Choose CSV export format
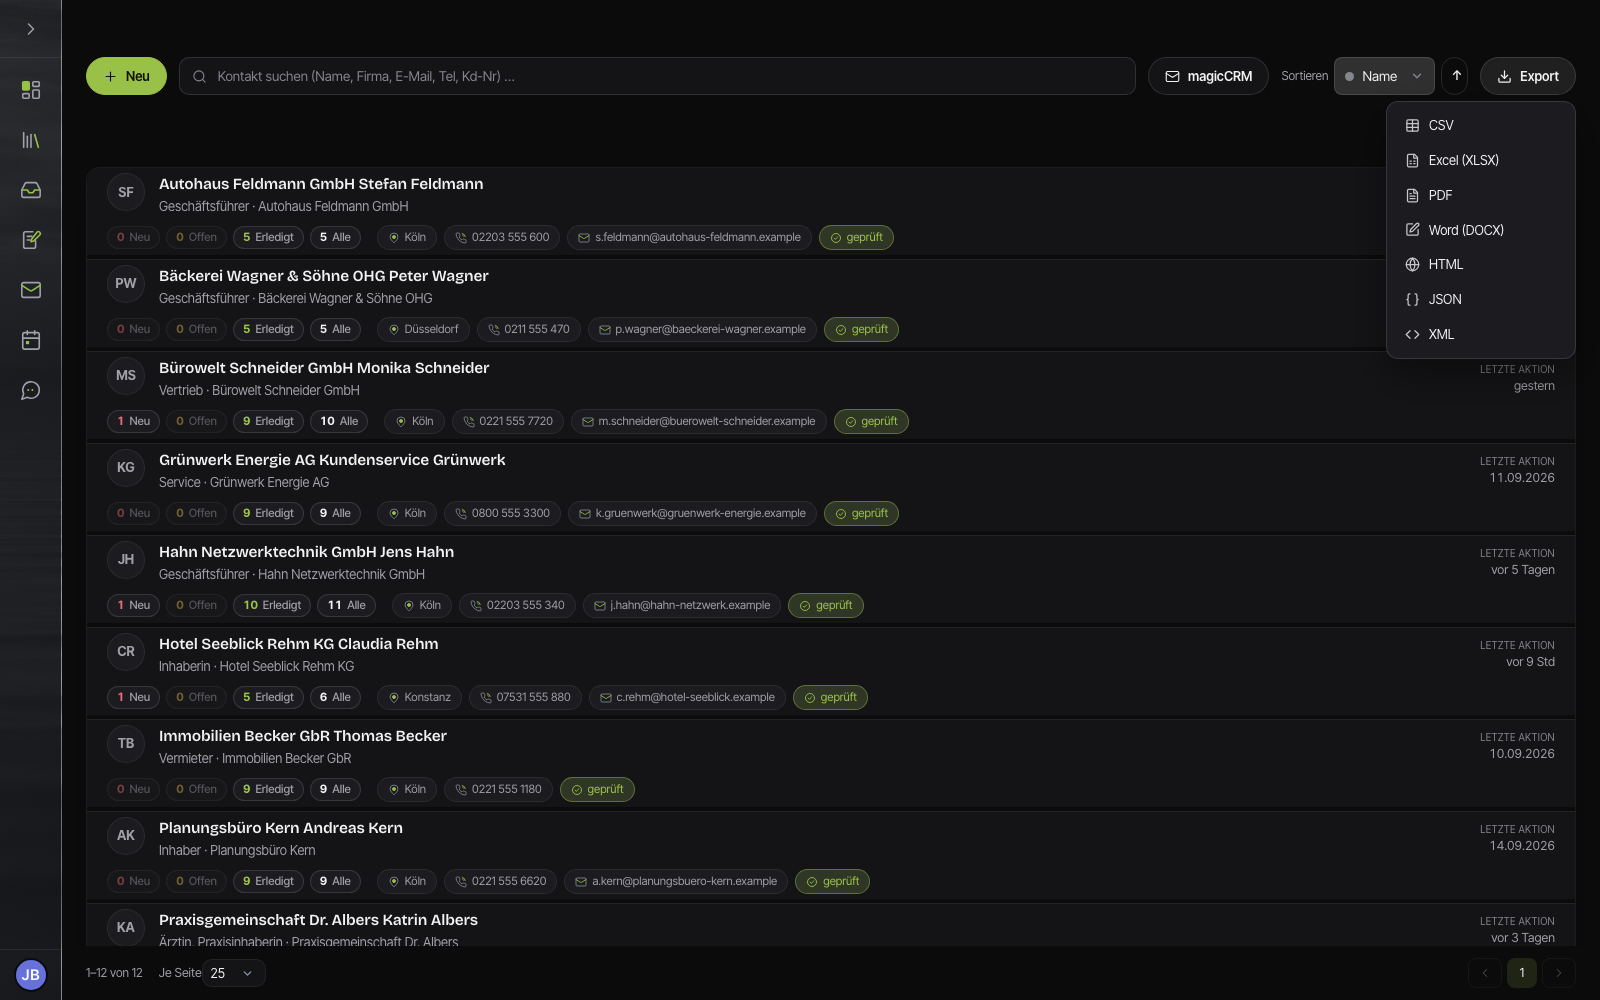Screen dimensions: 1600x1000 click(x=1480, y=125)
